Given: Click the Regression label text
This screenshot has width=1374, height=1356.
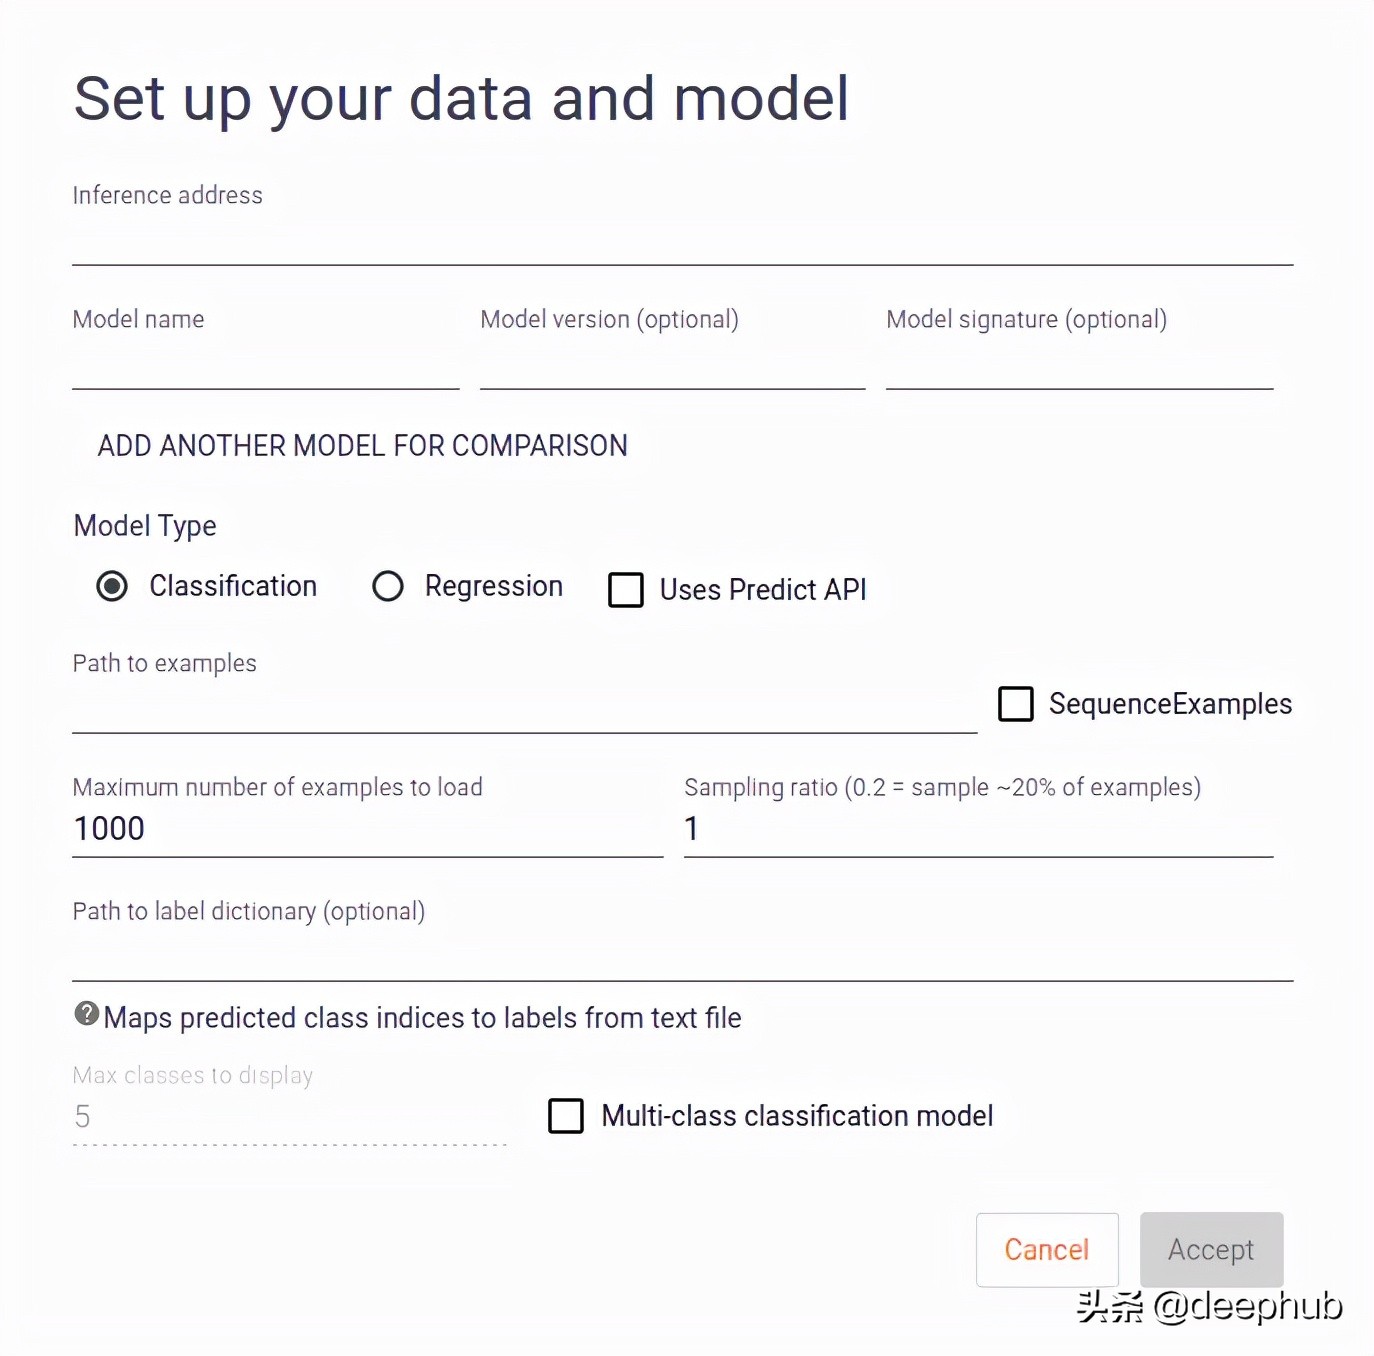Looking at the screenshot, I should point(494,586).
